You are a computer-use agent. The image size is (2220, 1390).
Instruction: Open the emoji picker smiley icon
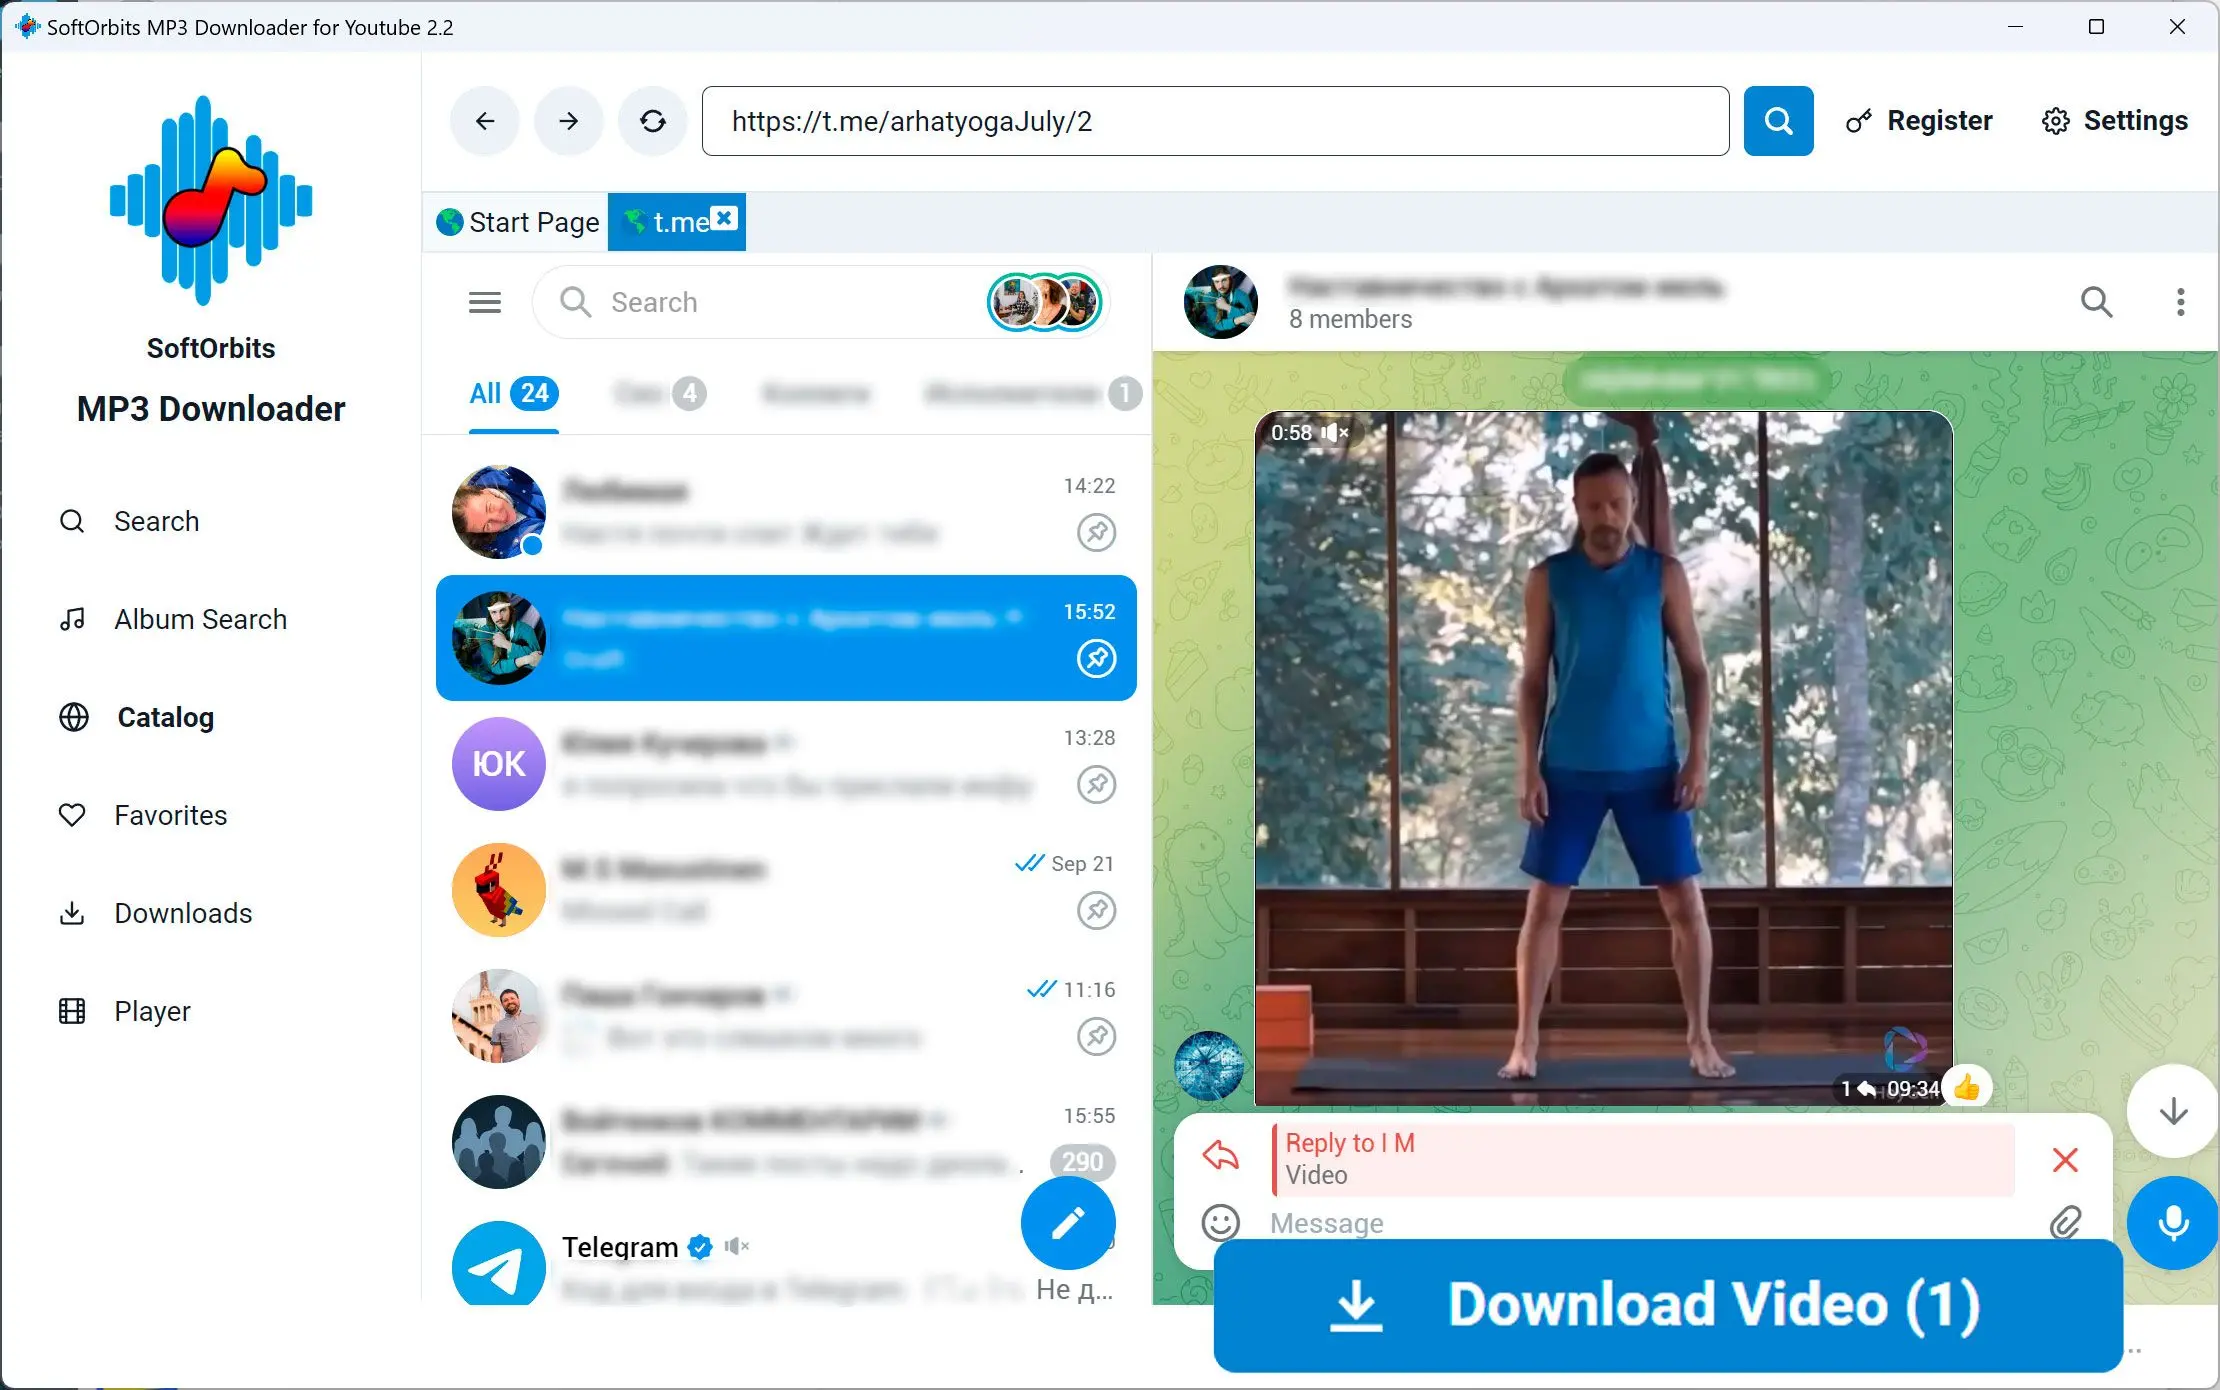click(1220, 1222)
